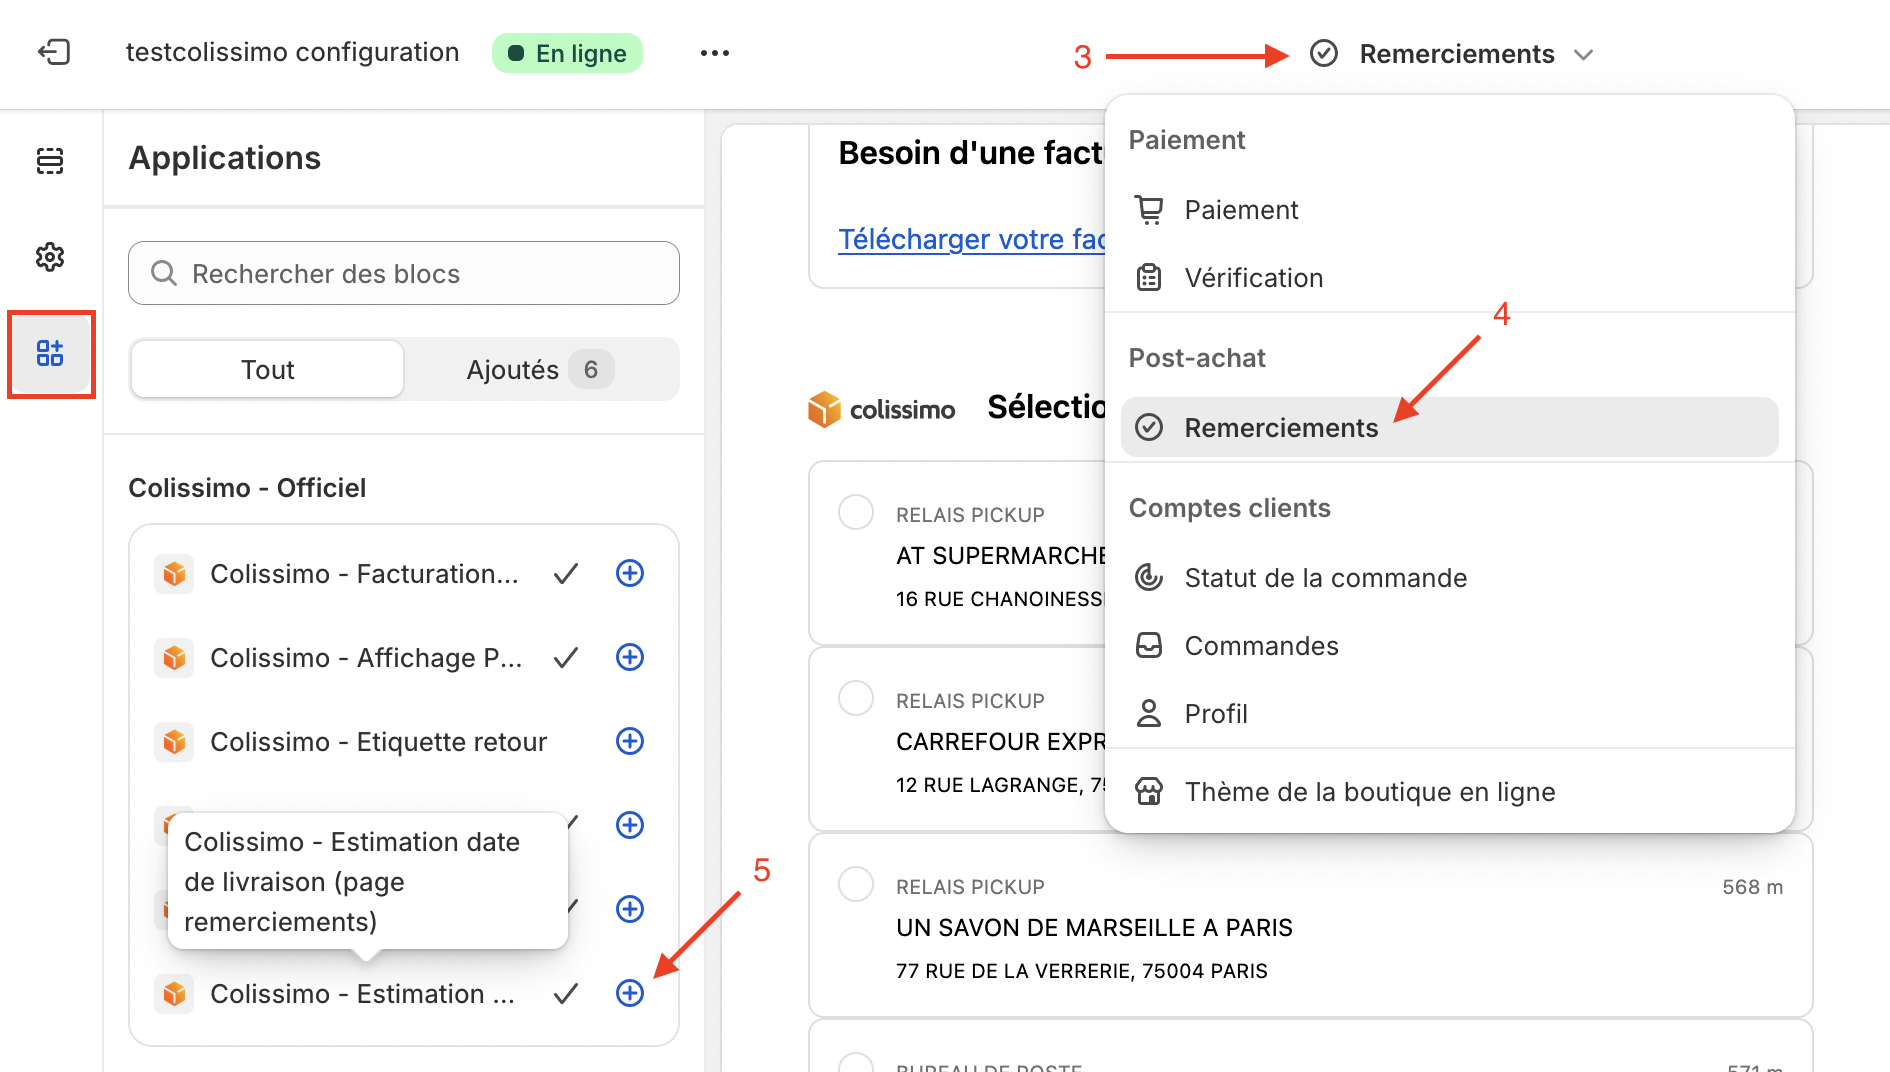Click the Colissimo - Facturation... block name
The image size is (1890, 1072).
(x=364, y=574)
